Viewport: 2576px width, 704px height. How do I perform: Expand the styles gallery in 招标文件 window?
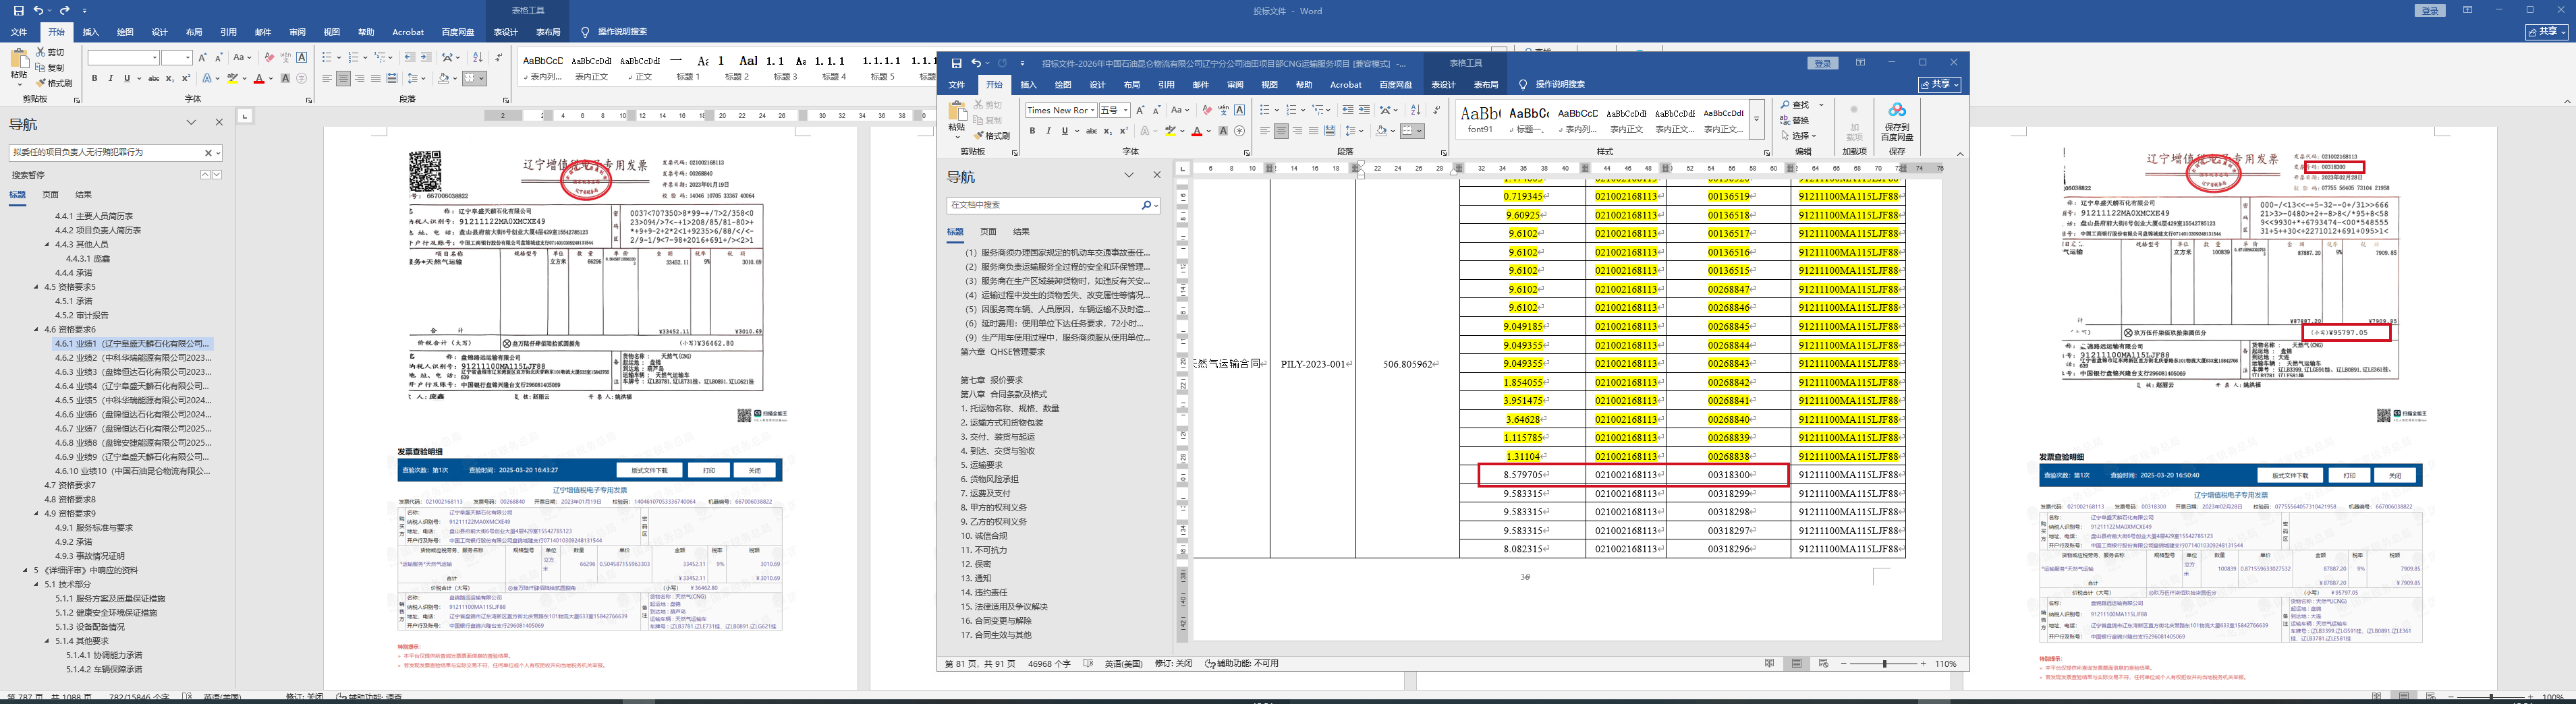(x=1757, y=119)
